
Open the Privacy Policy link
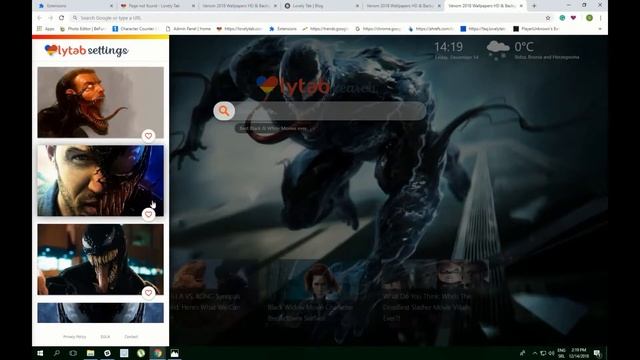pos(75,337)
